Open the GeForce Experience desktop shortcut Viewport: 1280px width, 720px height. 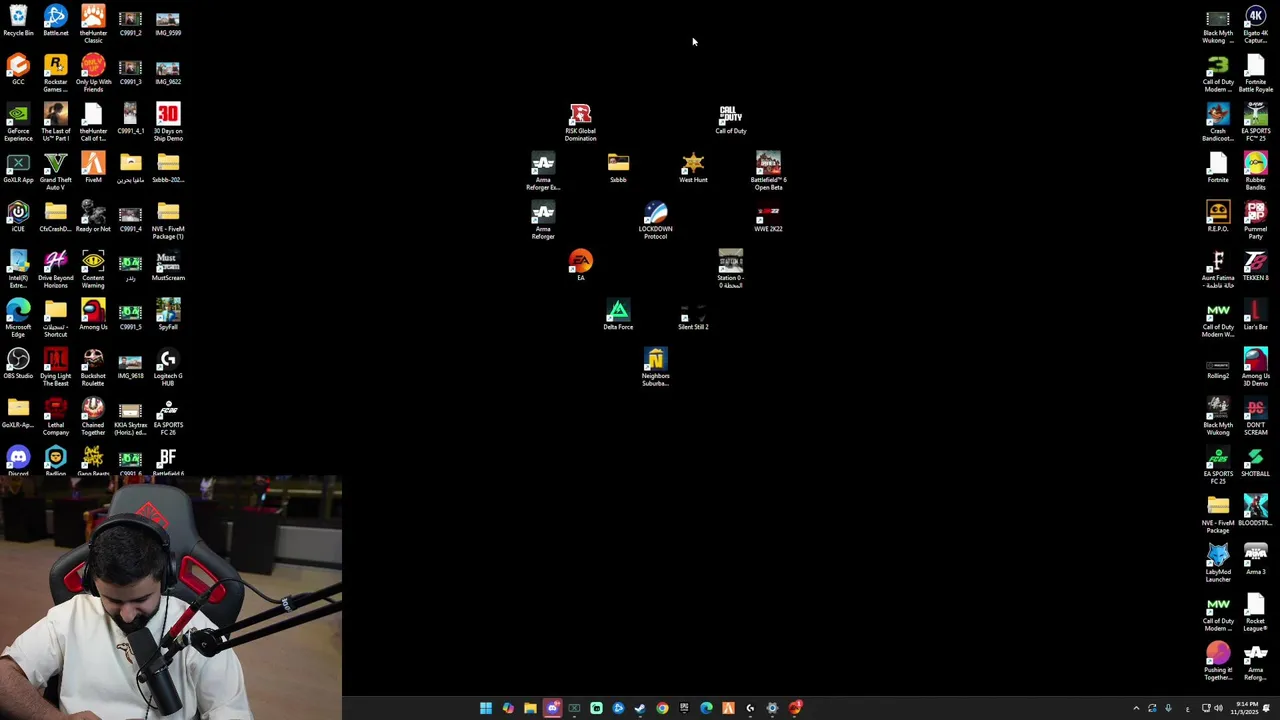click(x=18, y=123)
